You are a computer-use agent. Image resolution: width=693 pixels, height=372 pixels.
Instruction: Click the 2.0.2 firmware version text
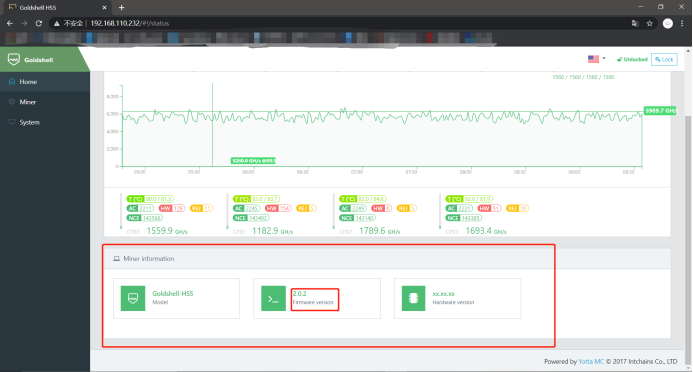coord(299,293)
